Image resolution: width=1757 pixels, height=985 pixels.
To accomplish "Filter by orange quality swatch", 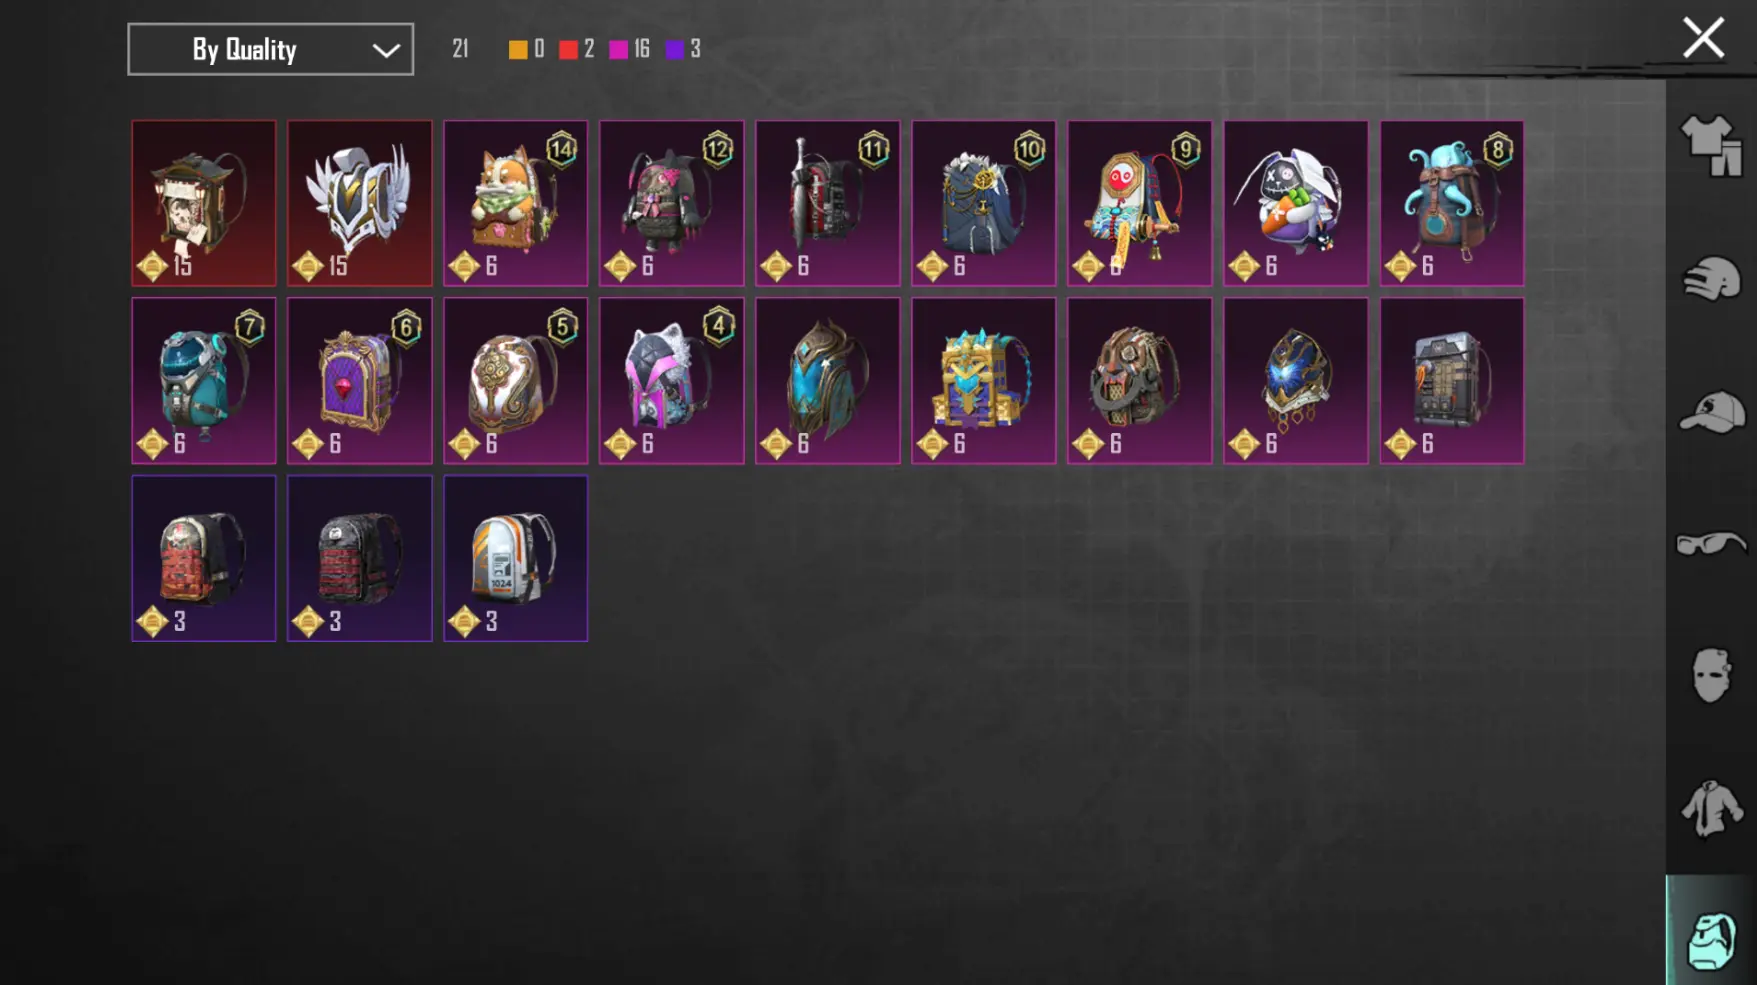I will coord(517,49).
